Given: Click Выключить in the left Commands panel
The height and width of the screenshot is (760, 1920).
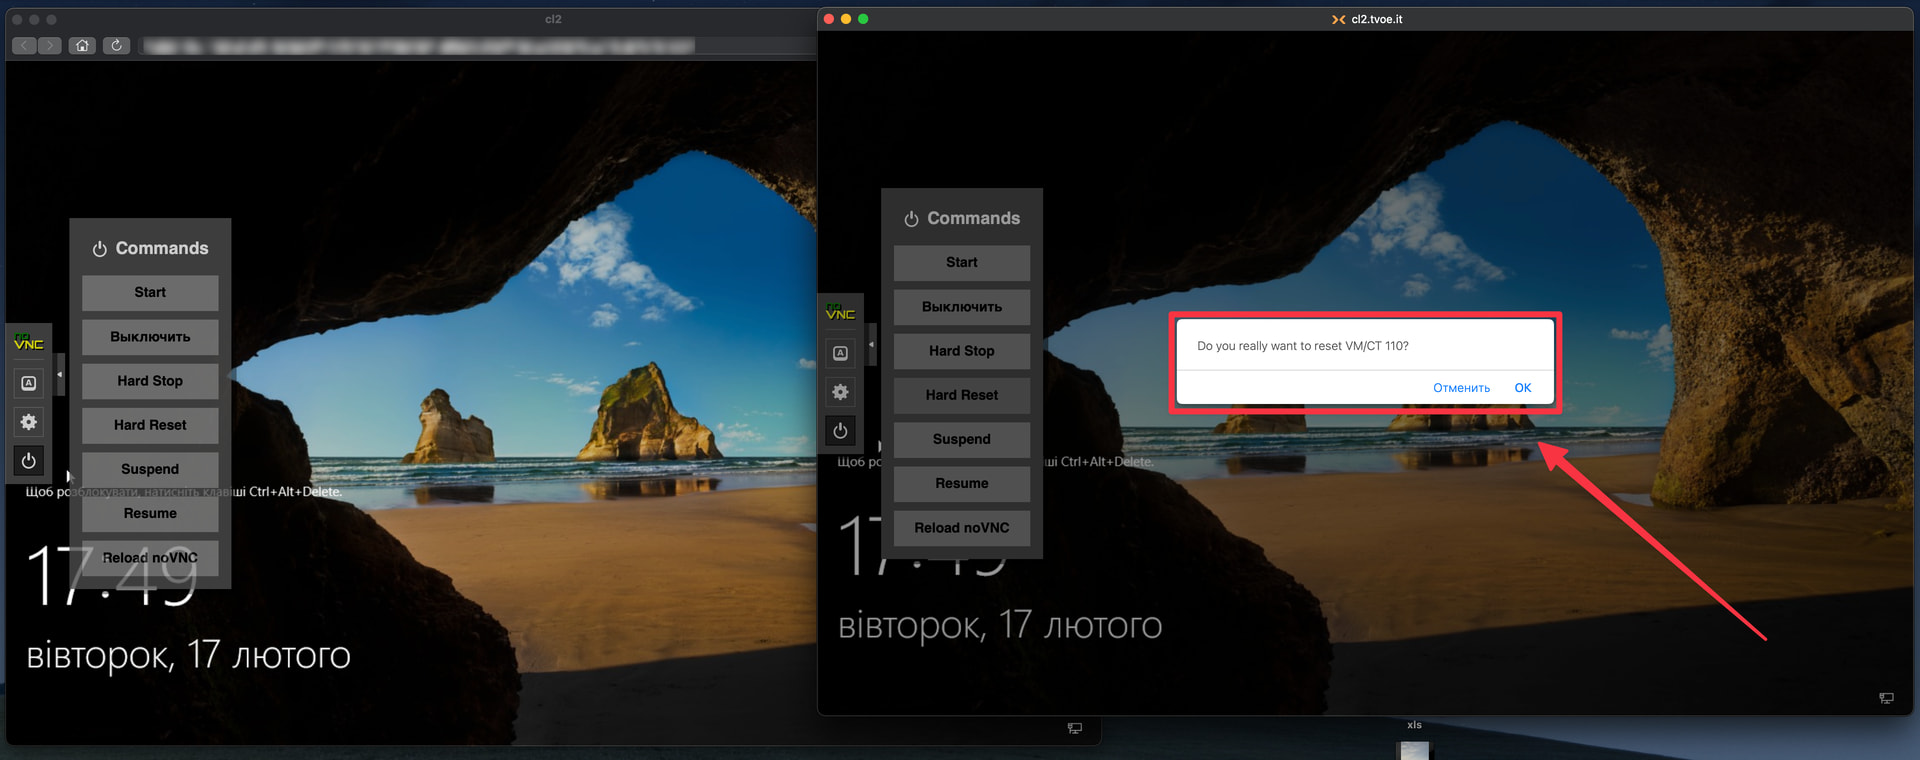Looking at the screenshot, I should pyautogui.click(x=150, y=337).
